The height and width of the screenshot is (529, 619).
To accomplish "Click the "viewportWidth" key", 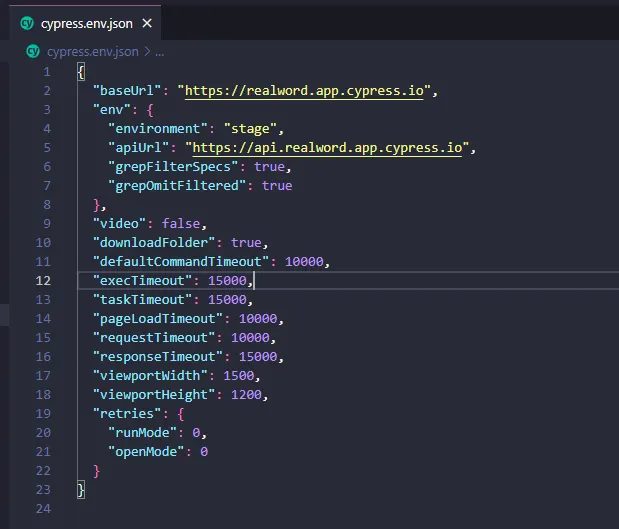I will pos(150,376).
